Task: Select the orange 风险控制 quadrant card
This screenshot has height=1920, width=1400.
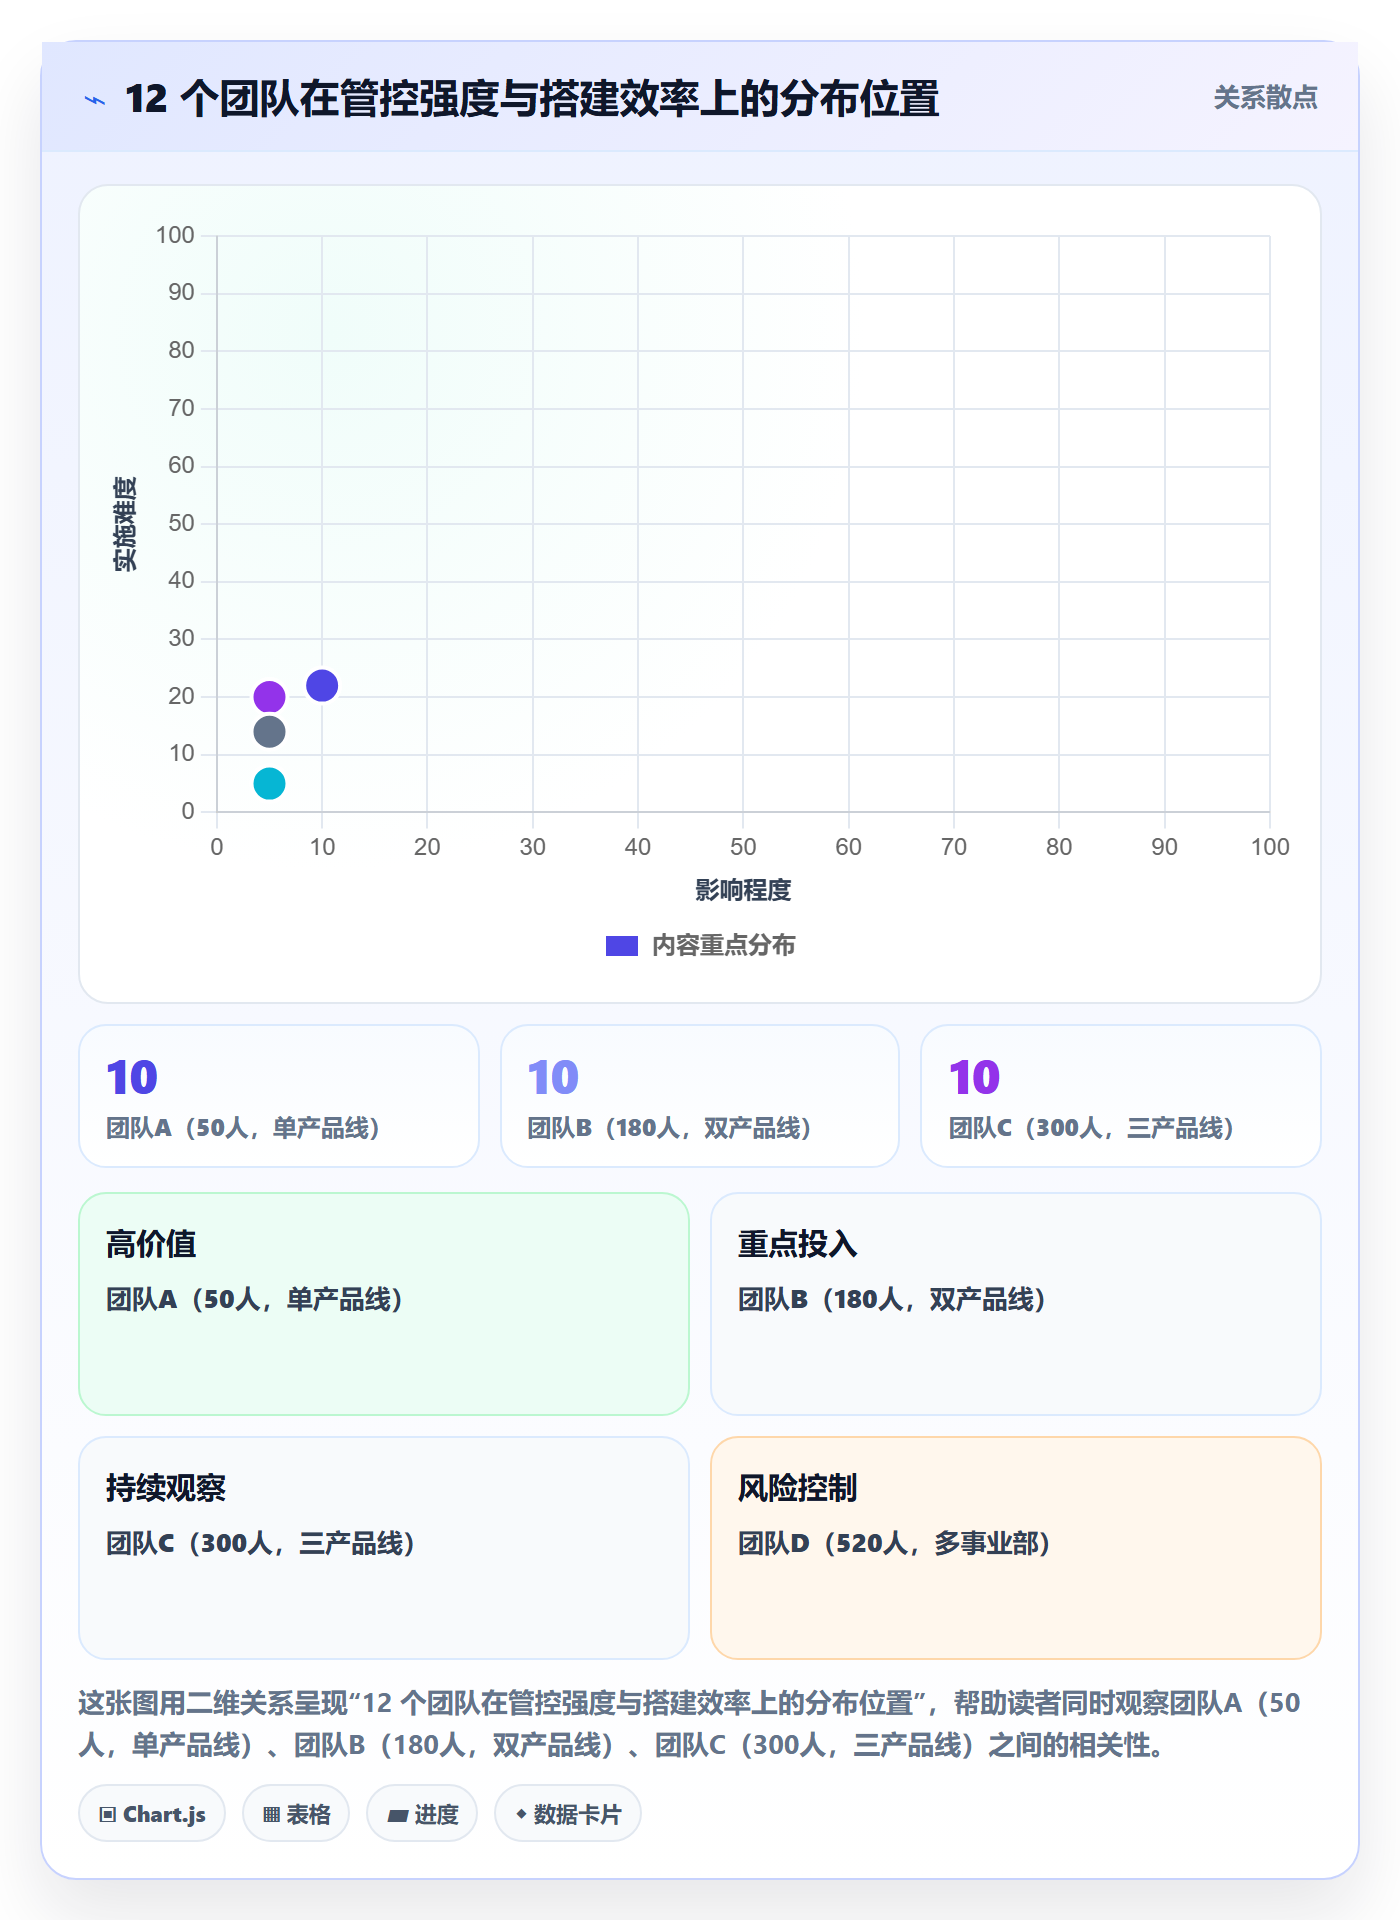Action: [x=1016, y=1548]
